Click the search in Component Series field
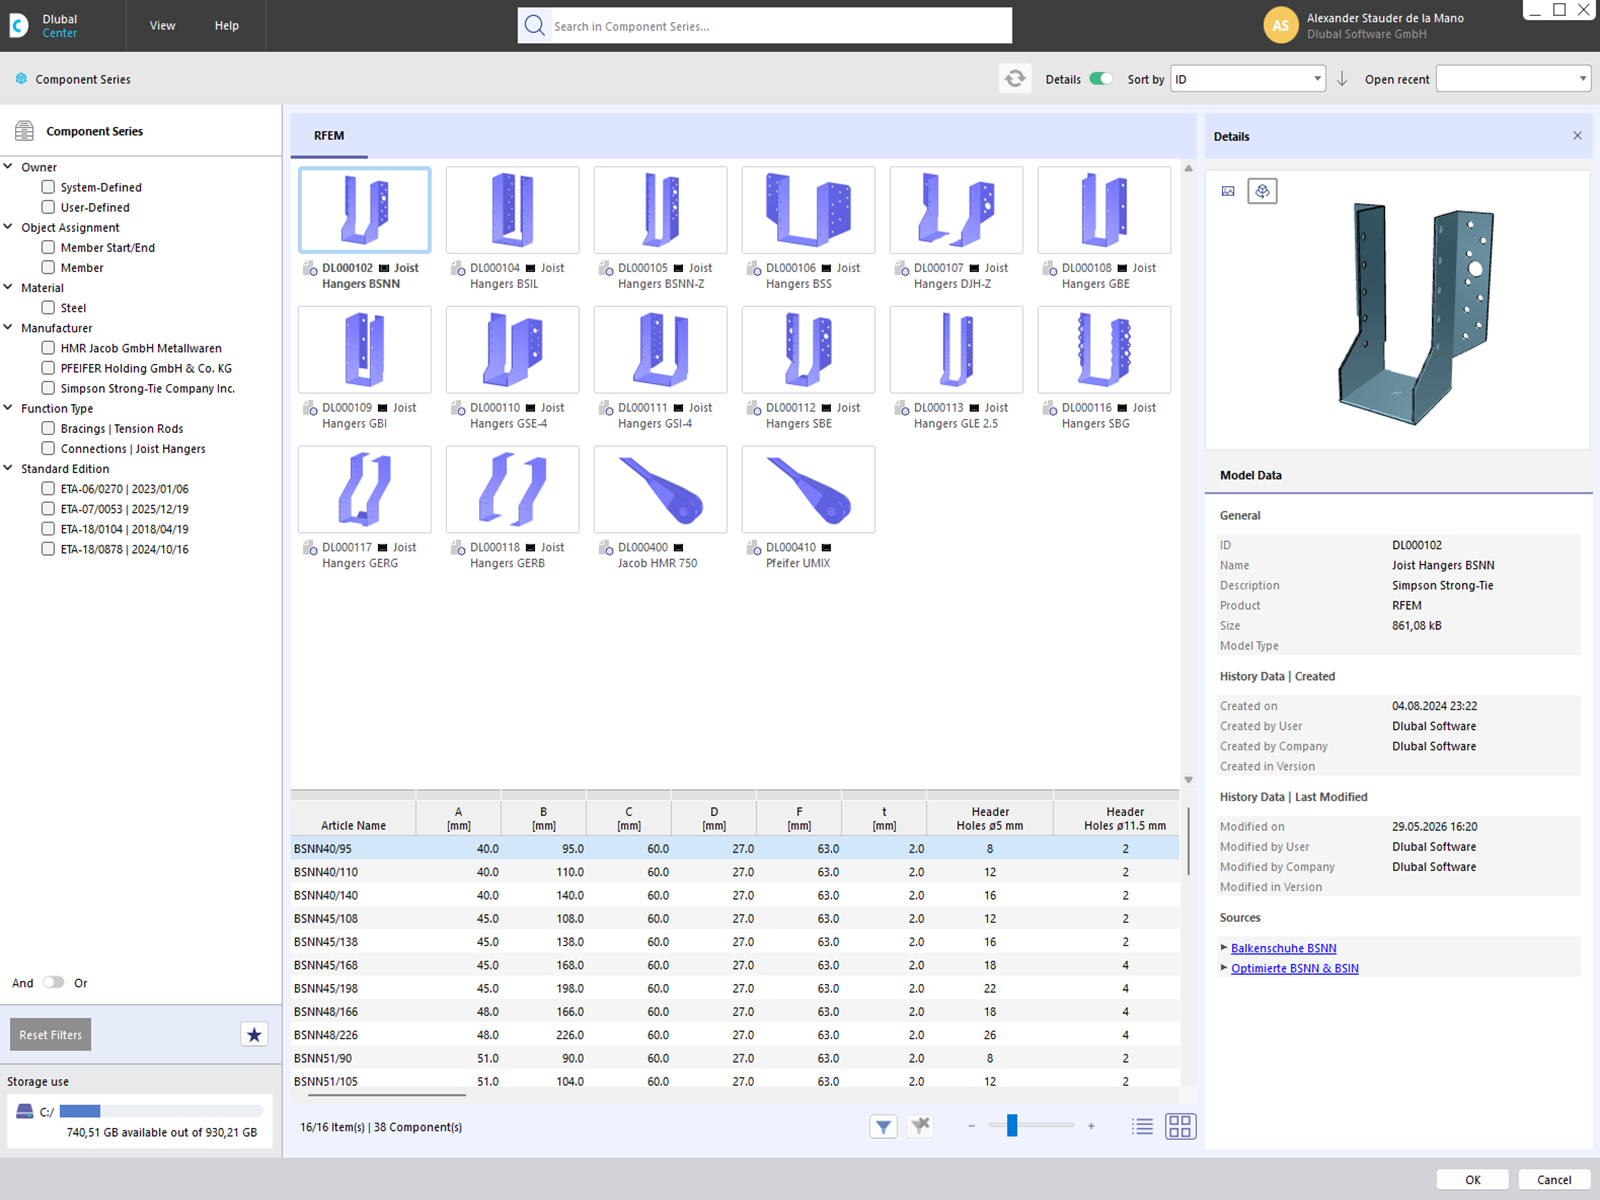Viewport: 1600px width, 1200px height. pos(765,26)
